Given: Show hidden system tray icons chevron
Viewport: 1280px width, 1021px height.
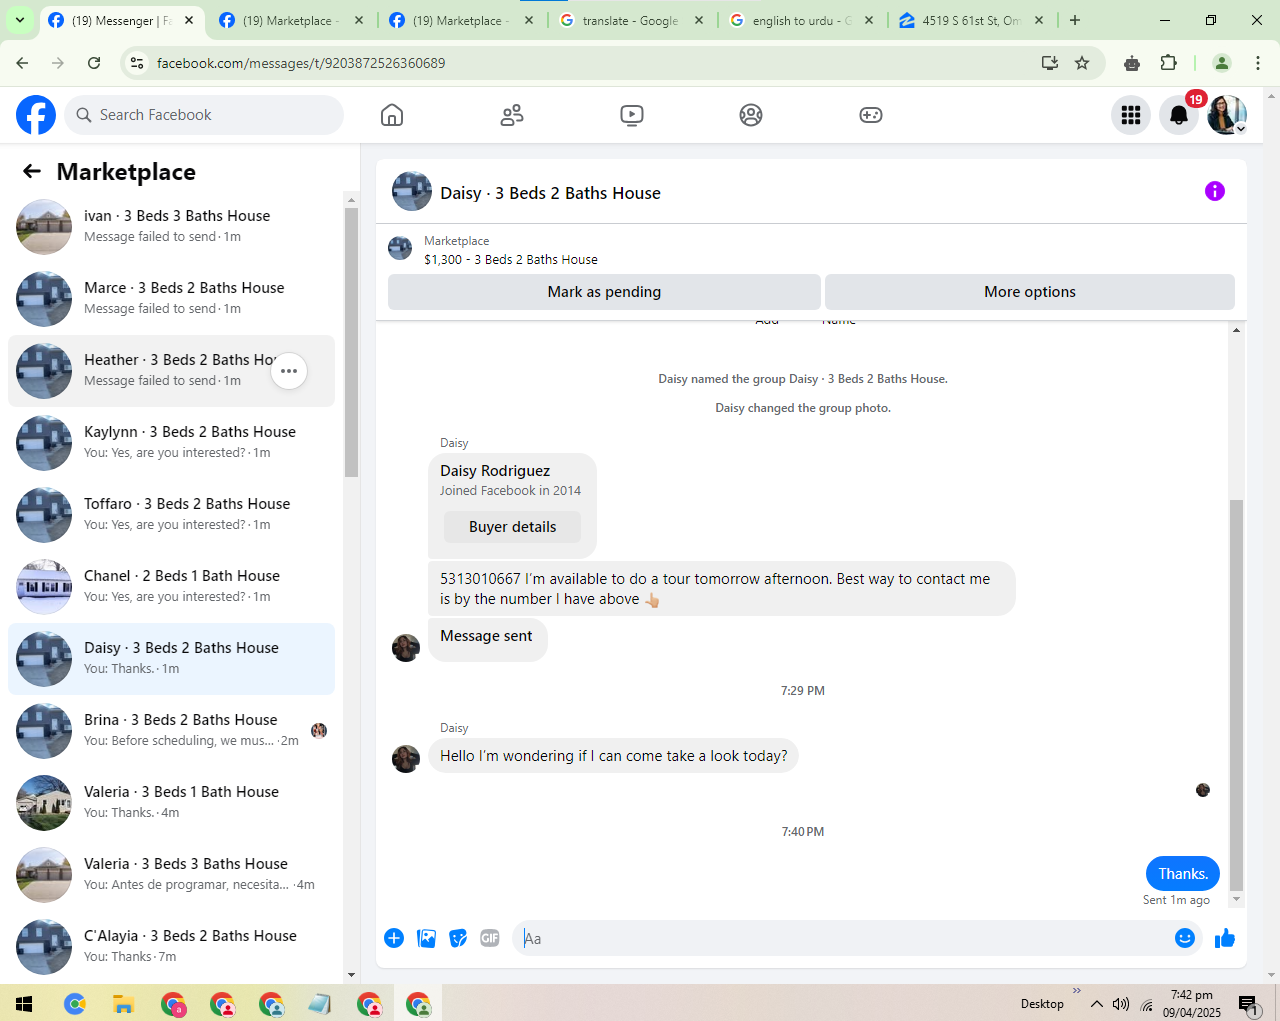Looking at the screenshot, I should coord(1097,1004).
